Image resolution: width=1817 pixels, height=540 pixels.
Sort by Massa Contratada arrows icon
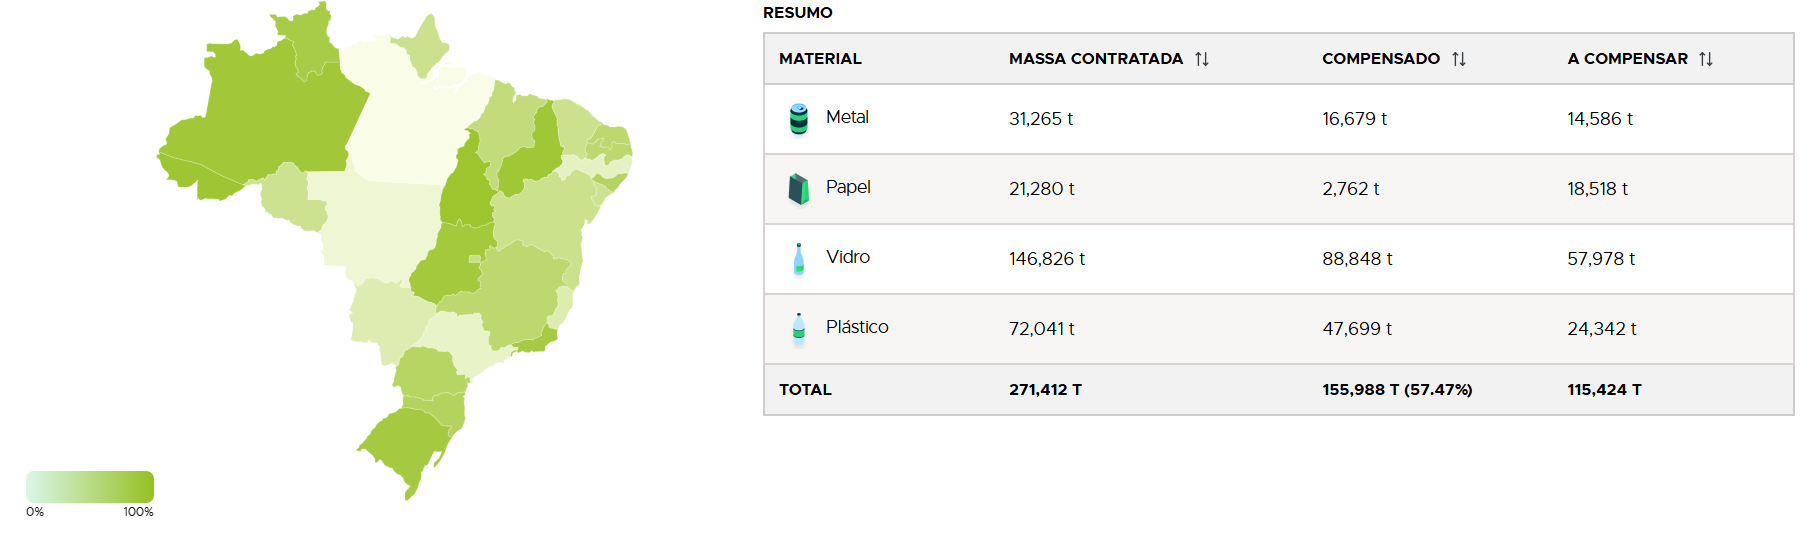(x=1202, y=59)
